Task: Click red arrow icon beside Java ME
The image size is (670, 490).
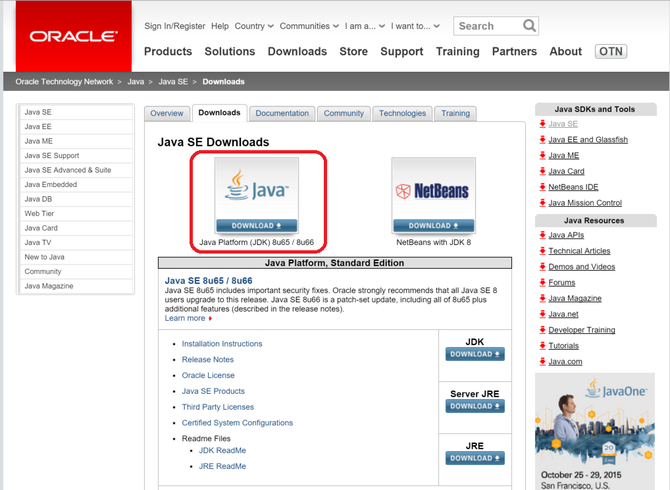Action: tap(542, 155)
